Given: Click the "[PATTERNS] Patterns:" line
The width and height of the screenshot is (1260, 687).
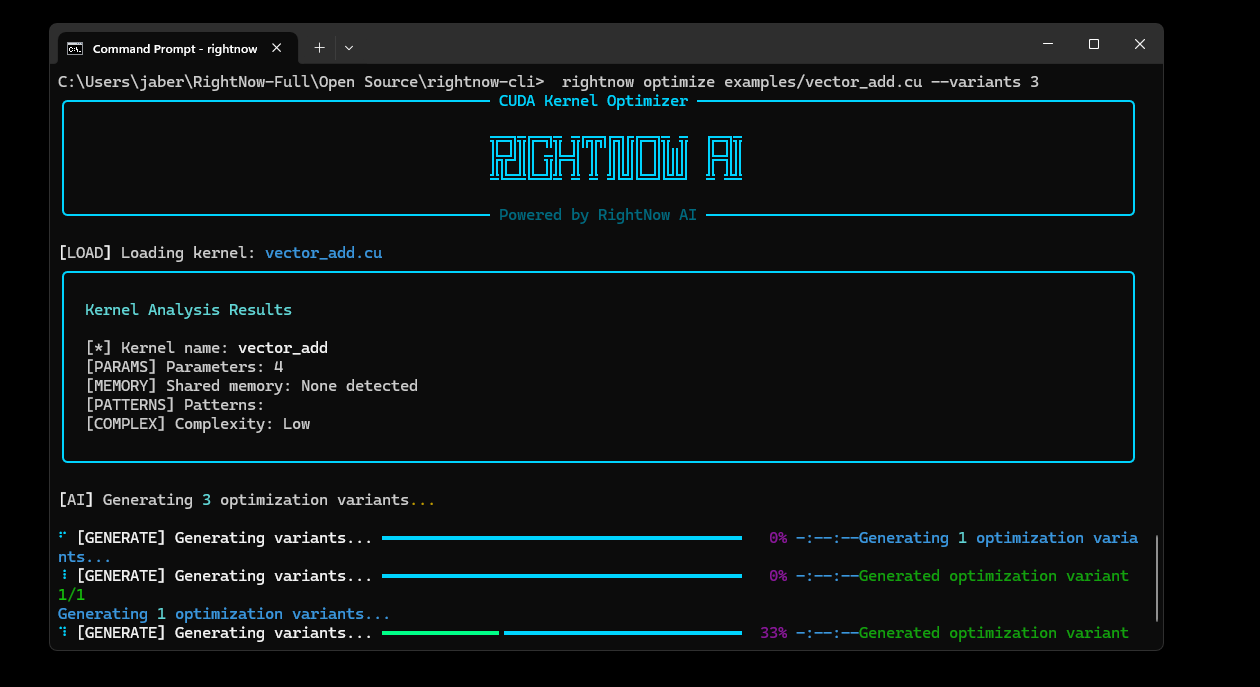Looking at the screenshot, I should [175, 405].
